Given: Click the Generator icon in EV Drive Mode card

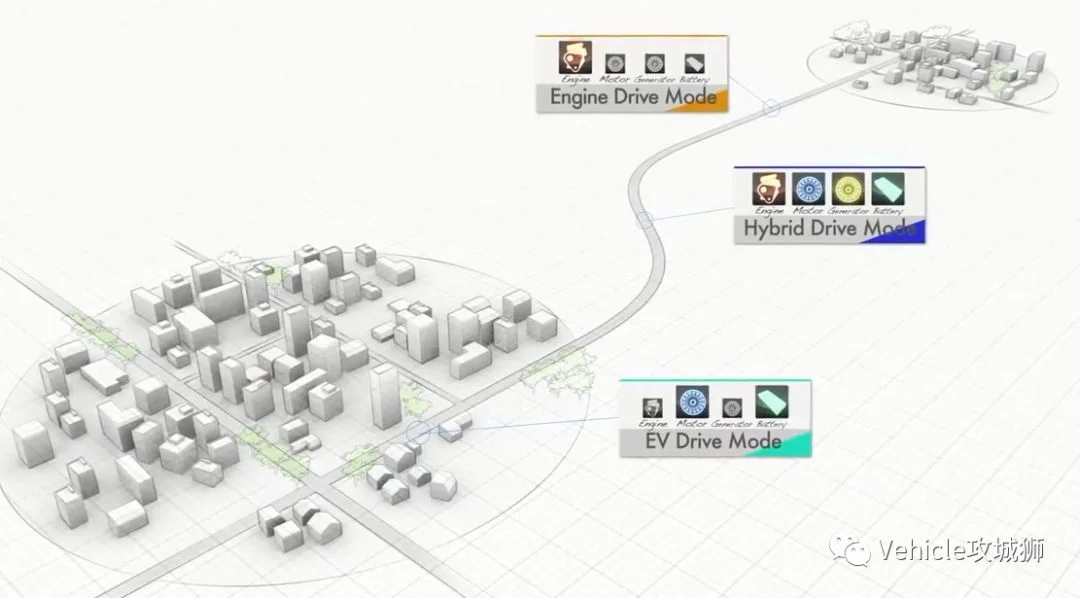Looking at the screenshot, I should pos(732,408).
